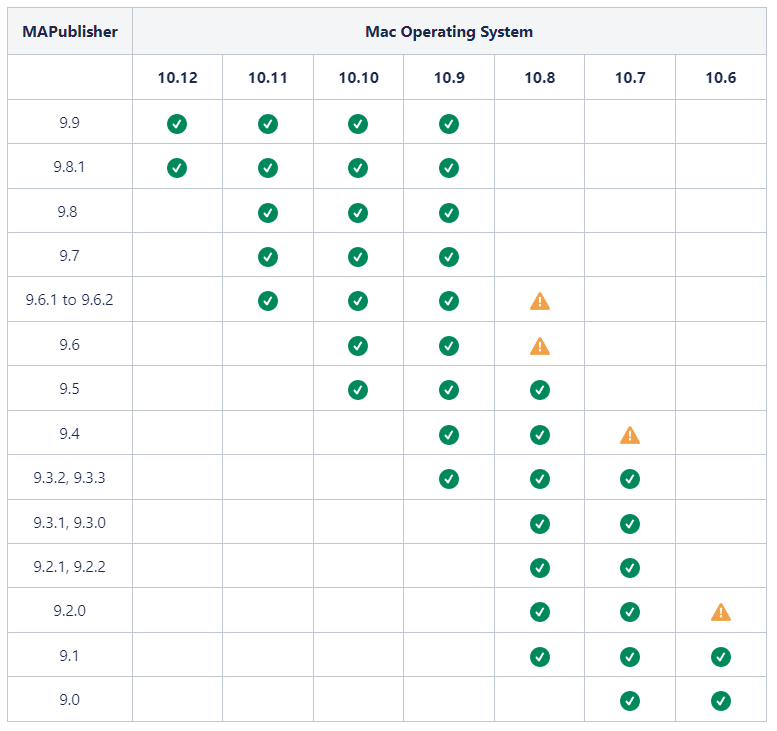Click the check mark for 9.6 on 10.10
Viewport: 777px width, 731px height.
click(358, 346)
